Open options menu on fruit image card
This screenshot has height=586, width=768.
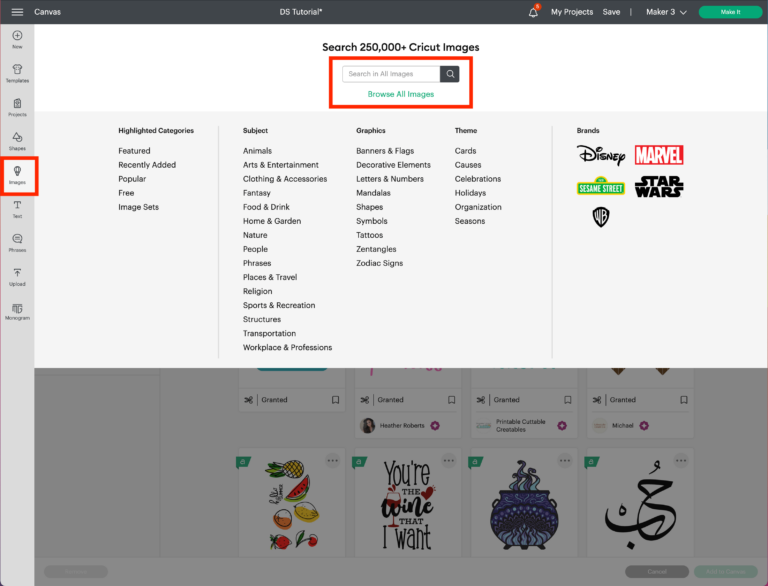[332, 461]
